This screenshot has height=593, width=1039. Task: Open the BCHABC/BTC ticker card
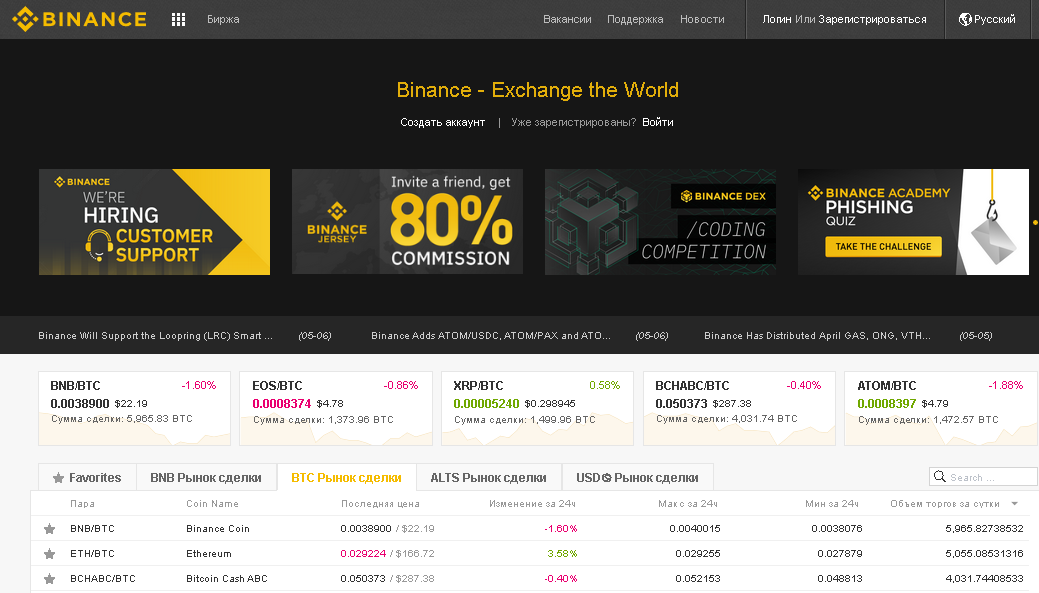click(x=739, y=408)
